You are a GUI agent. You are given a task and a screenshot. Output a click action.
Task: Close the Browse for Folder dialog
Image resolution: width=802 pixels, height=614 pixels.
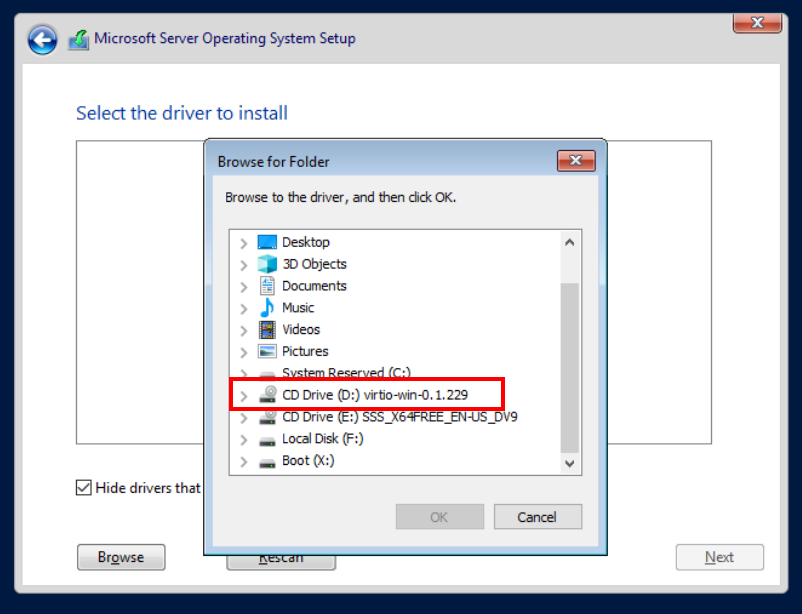click(576, 160)
